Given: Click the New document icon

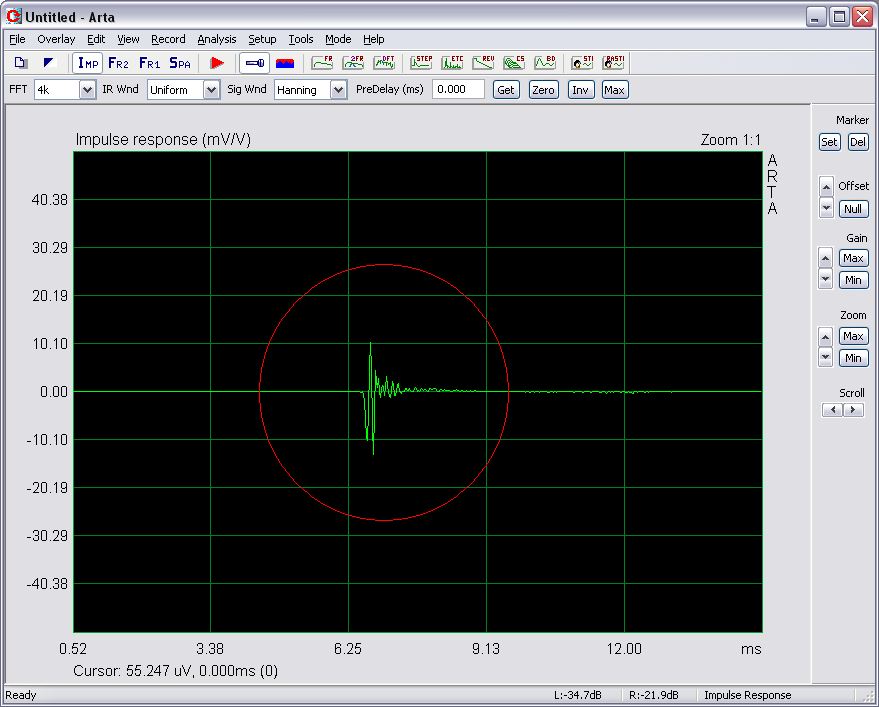Looking at the screenshot, I should tap(21, 63).
